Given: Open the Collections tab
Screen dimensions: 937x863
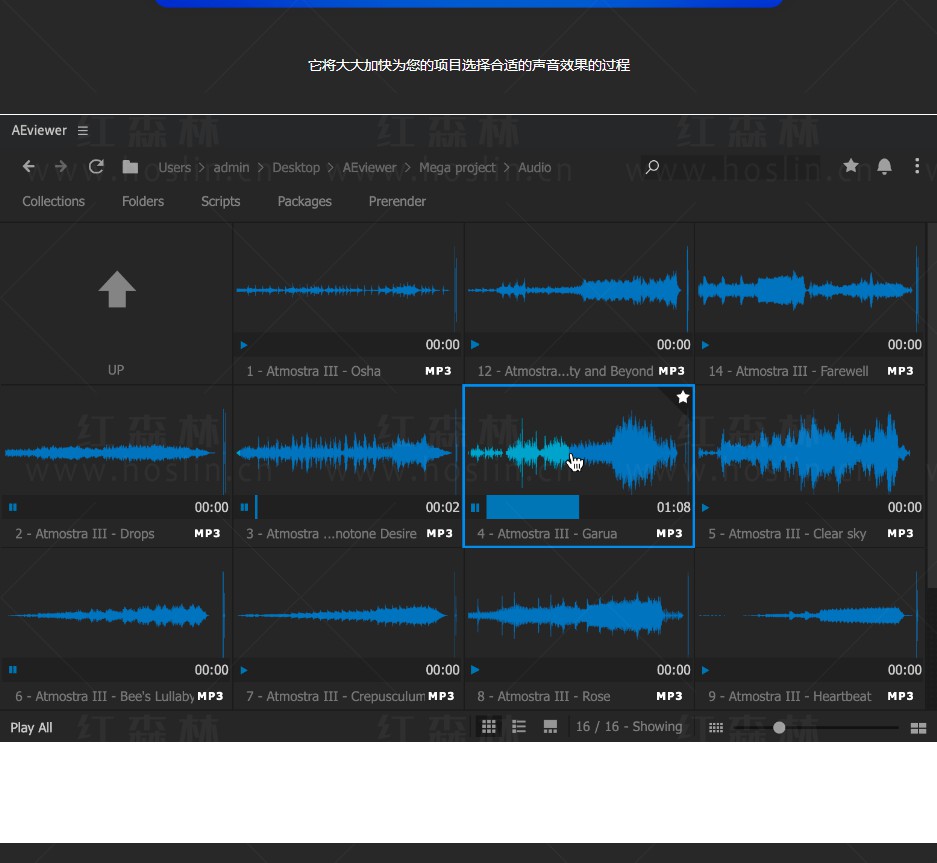Looking at the screenshot, I should point(54,201).
